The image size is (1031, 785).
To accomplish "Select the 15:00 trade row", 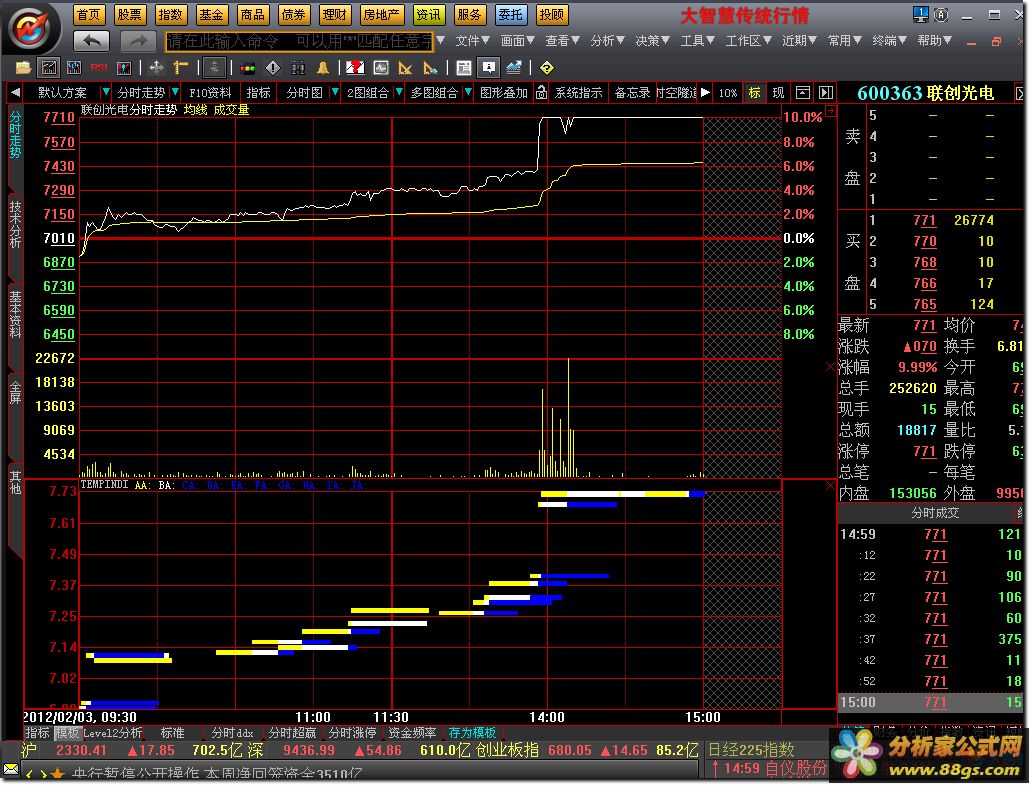I will click(931, 702).
